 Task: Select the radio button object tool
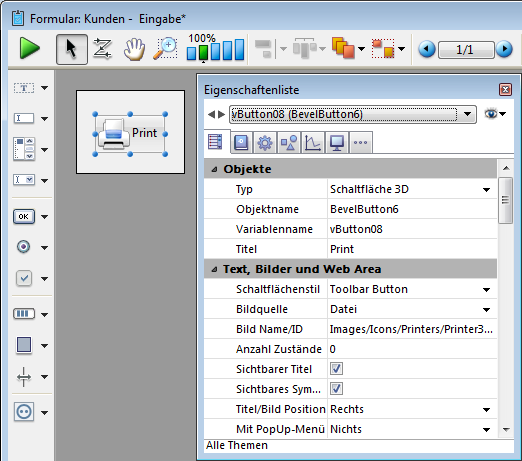(23, 247)
